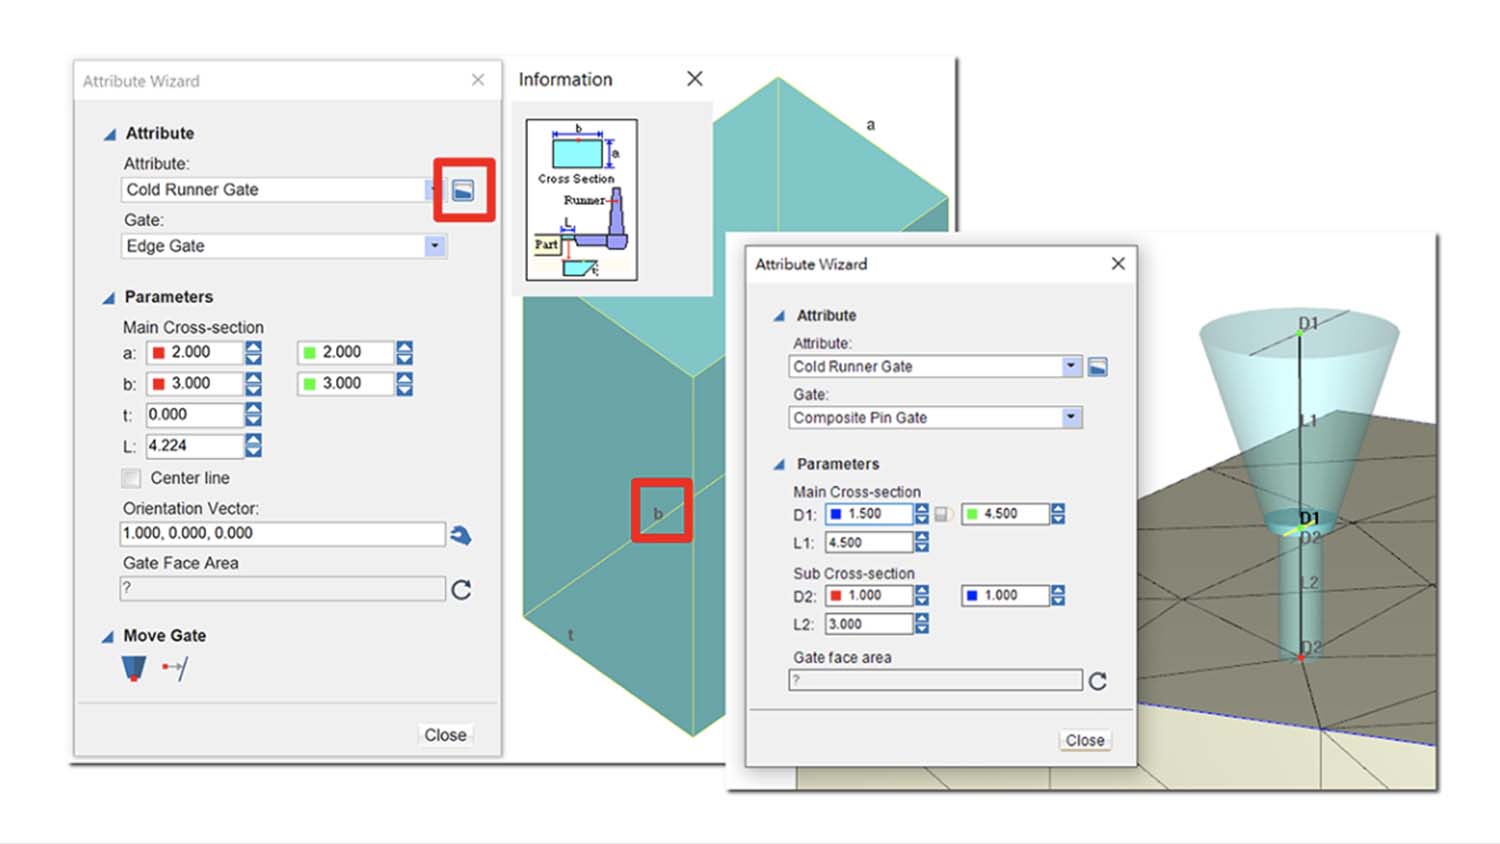Enable the Center line checkbox
The height and width of the screenshot is (844, 1500).
point(132,478)
